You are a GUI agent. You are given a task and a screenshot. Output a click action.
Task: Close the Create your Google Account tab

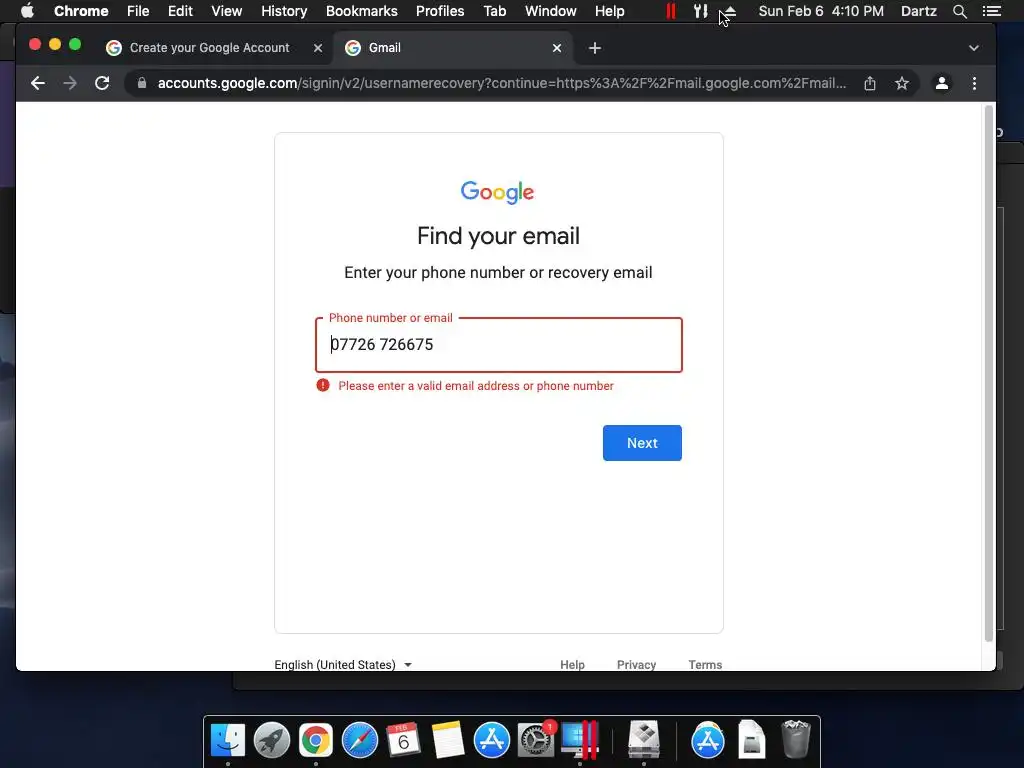point(318,48)
